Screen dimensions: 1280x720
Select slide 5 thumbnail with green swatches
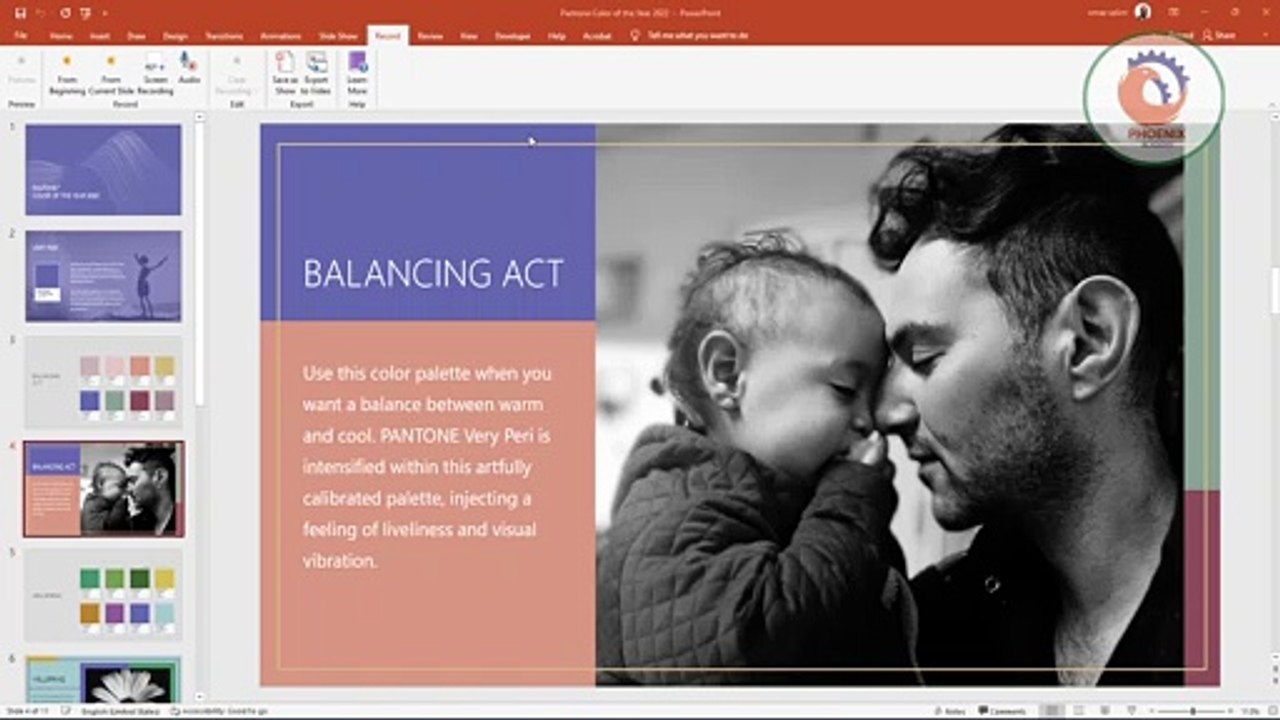(103, 595)
